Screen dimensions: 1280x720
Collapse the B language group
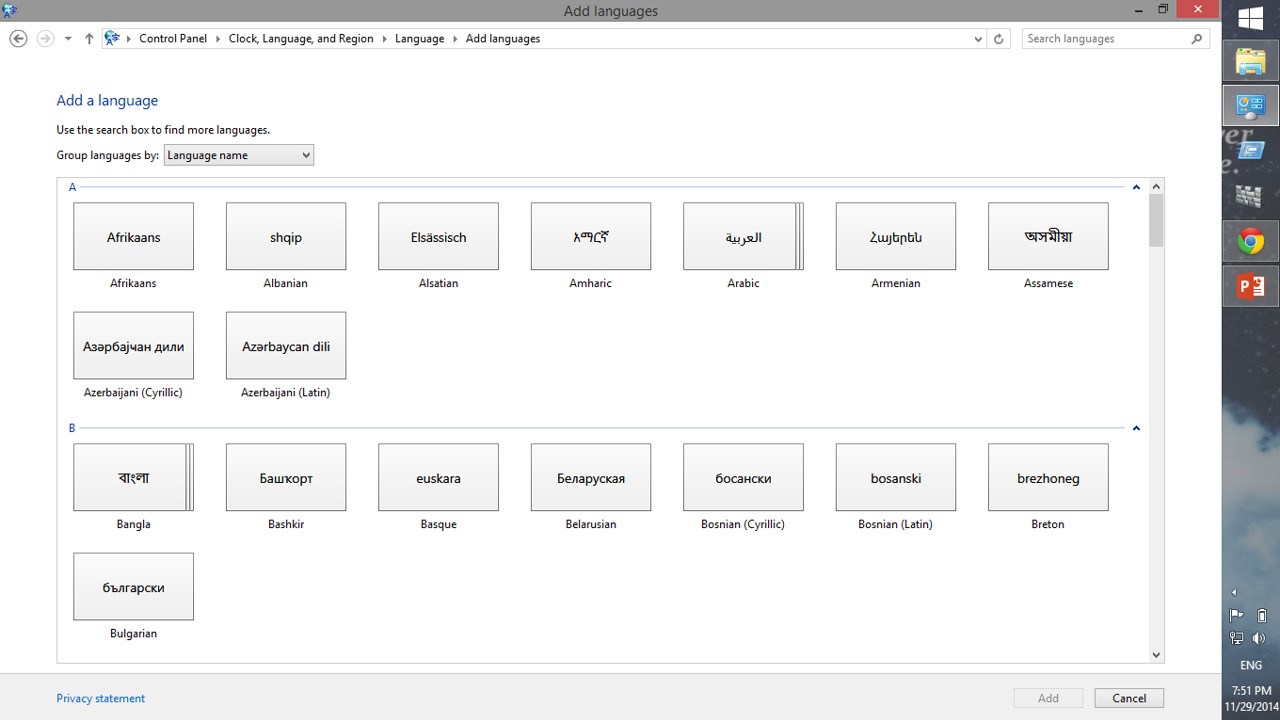click(x=1136, y=428)
